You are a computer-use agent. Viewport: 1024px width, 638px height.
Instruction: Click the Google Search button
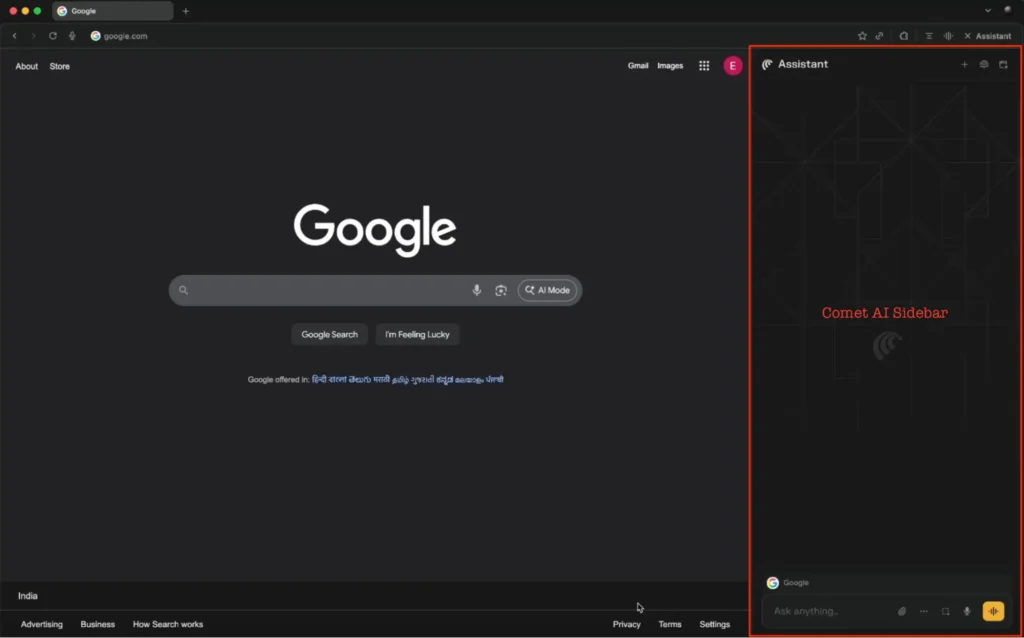click(329, 334)
